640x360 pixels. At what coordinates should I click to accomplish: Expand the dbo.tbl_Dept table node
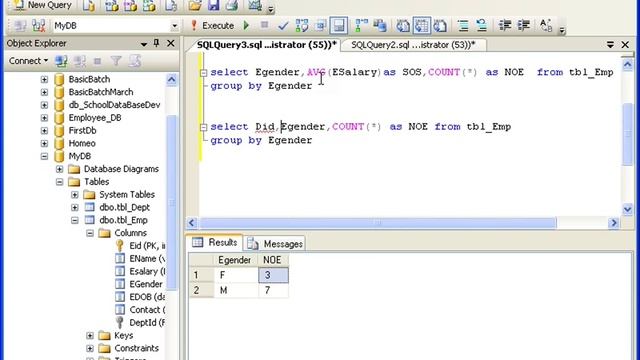[x=75, y=207]
